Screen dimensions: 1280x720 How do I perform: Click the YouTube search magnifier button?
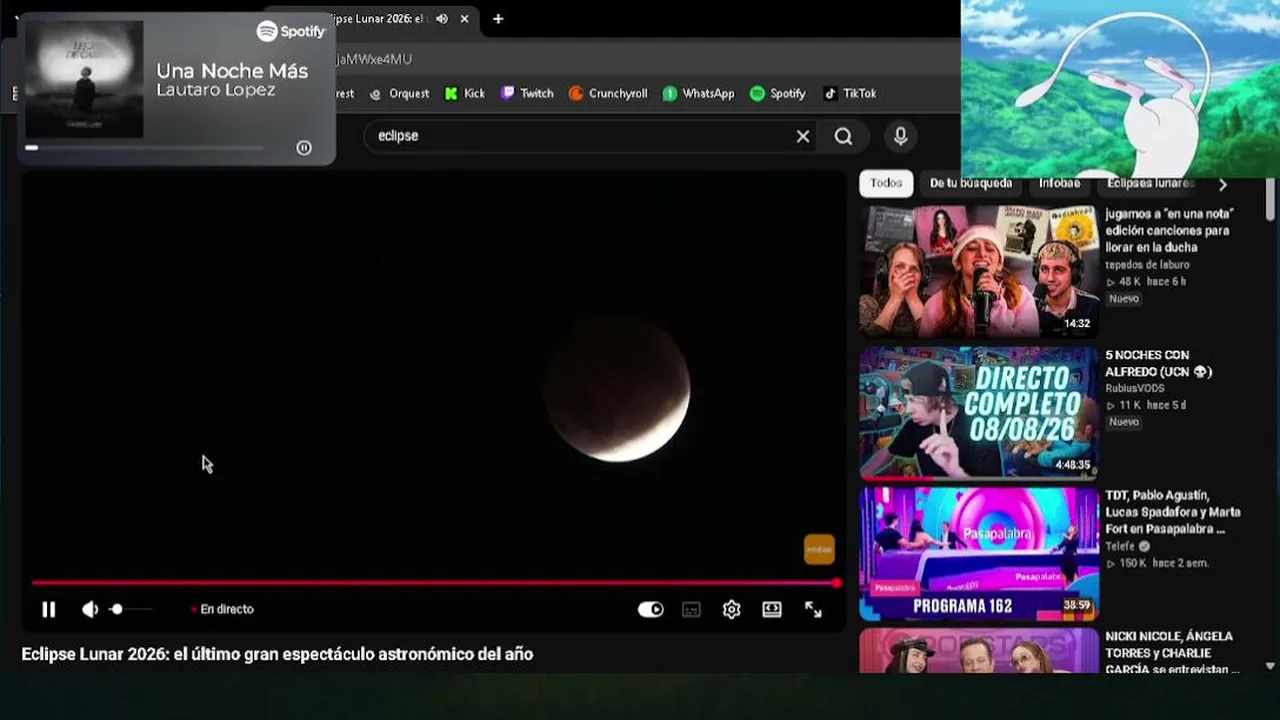click(x=844, y=136)
